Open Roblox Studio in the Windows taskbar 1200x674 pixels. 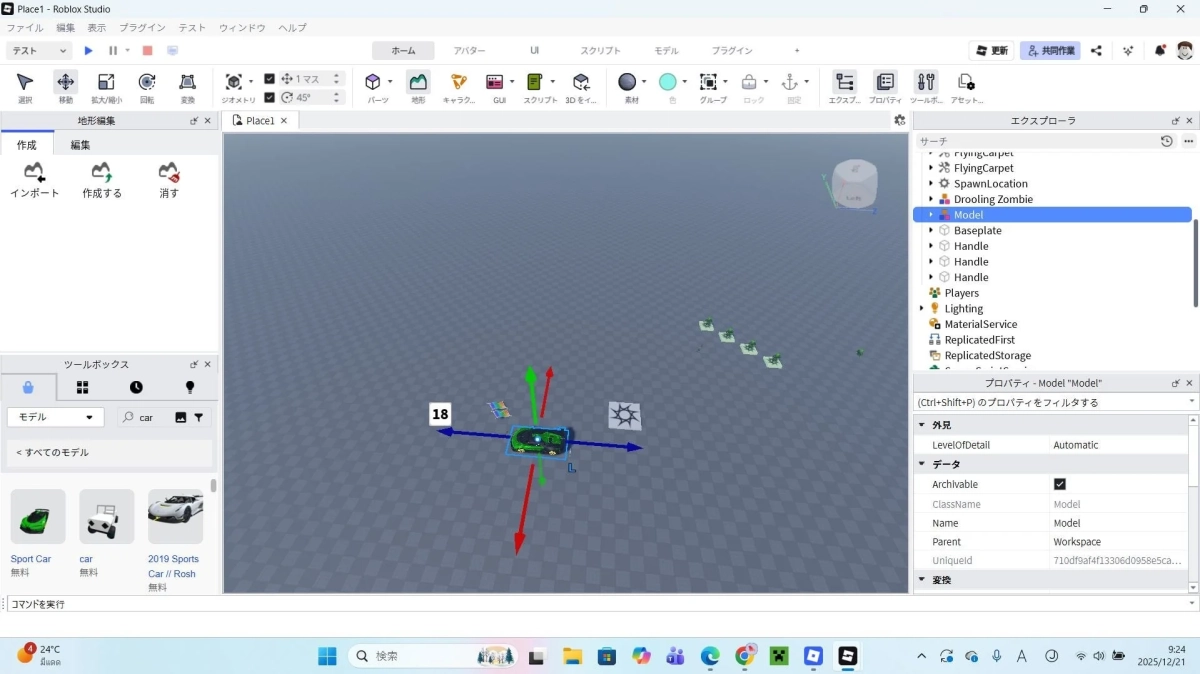(848, 656)
